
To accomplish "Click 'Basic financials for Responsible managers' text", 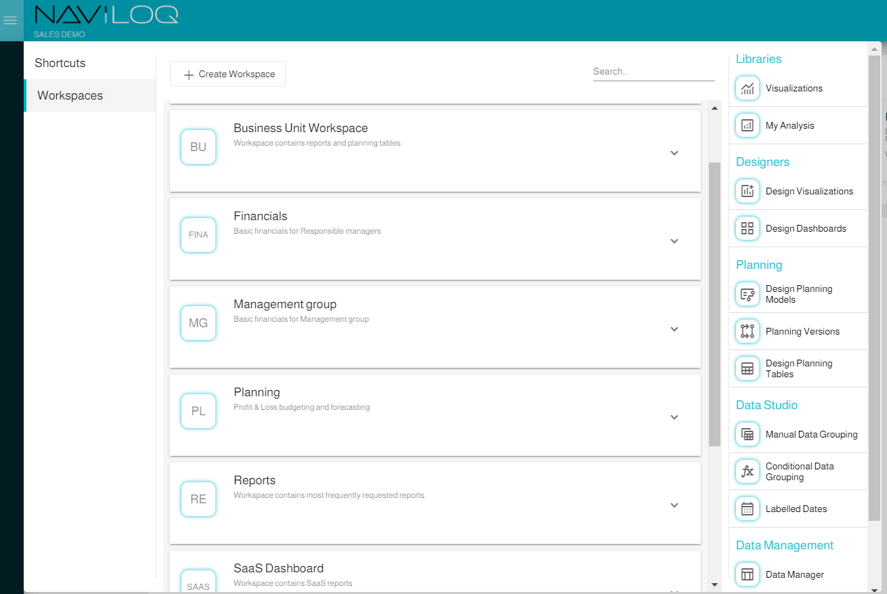I will (307, 231).
